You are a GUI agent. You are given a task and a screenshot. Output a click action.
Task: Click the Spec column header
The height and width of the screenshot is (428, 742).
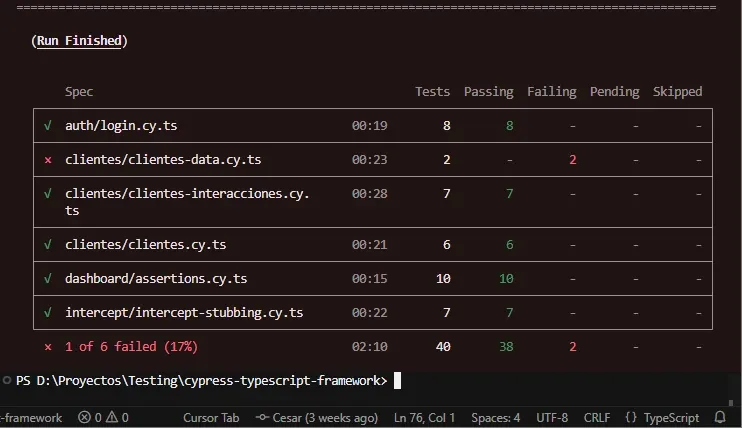[79, 92]
